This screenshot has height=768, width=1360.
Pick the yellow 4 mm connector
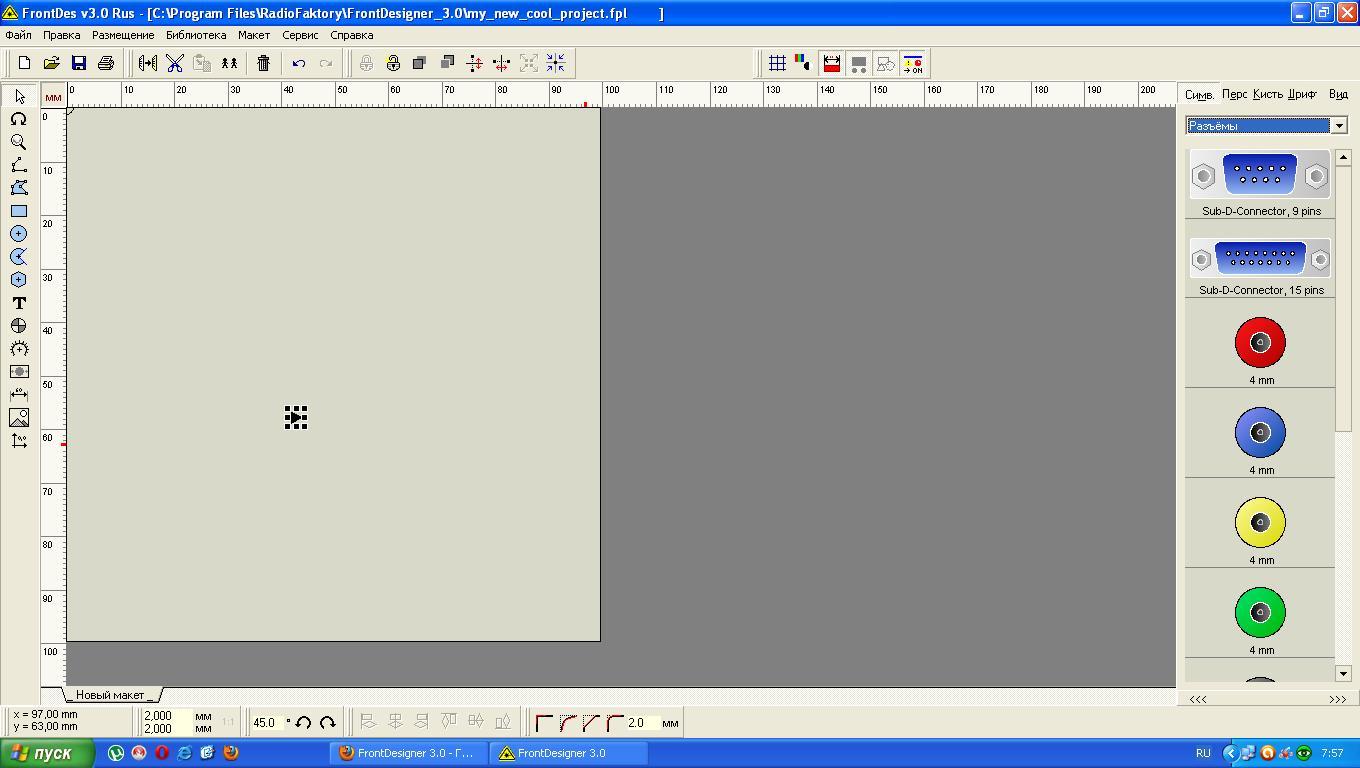coord(1260,522)
